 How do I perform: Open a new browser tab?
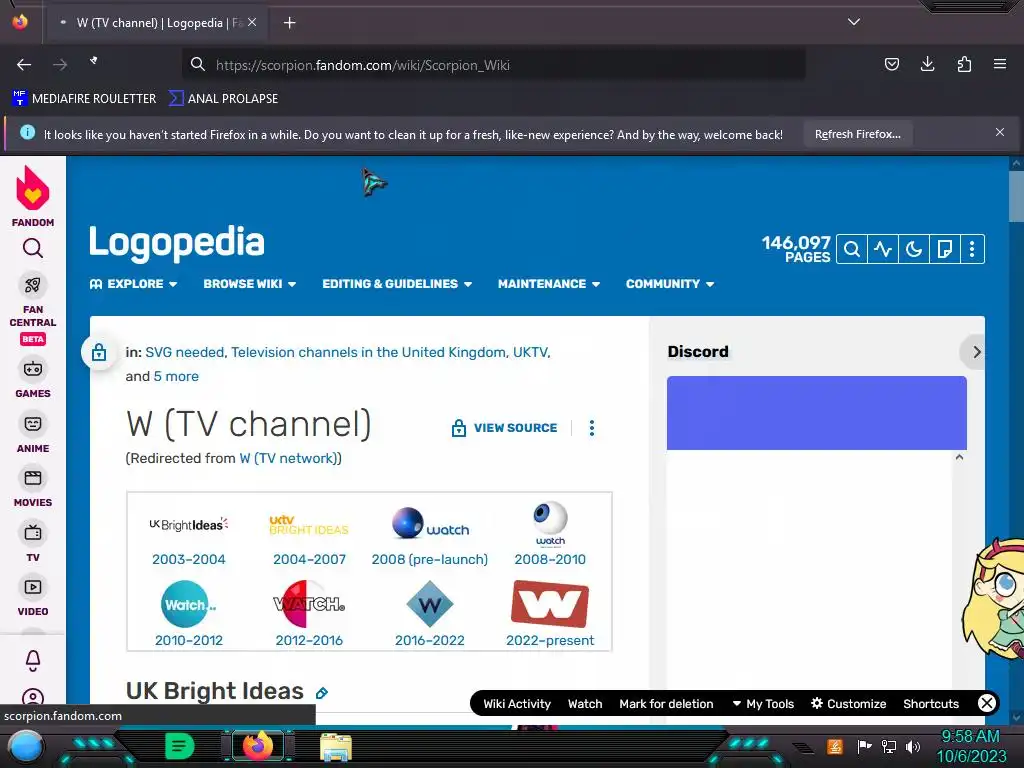coord(289,23)
